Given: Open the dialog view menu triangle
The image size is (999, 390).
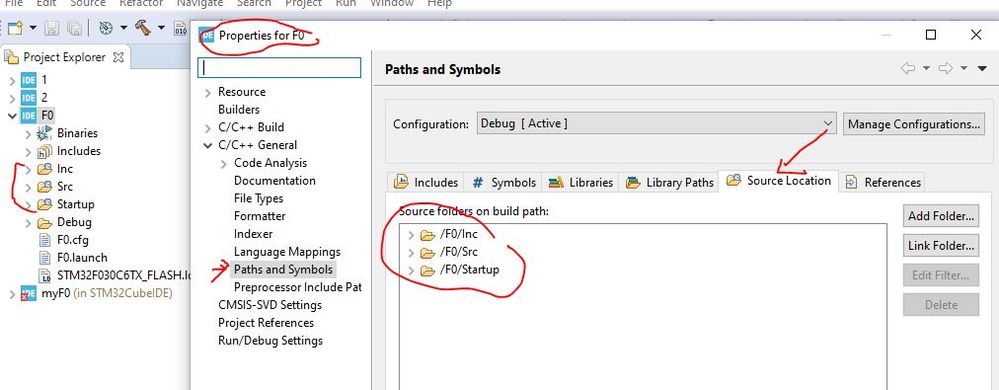Looking at the screenshot, I should click(982, 68).
